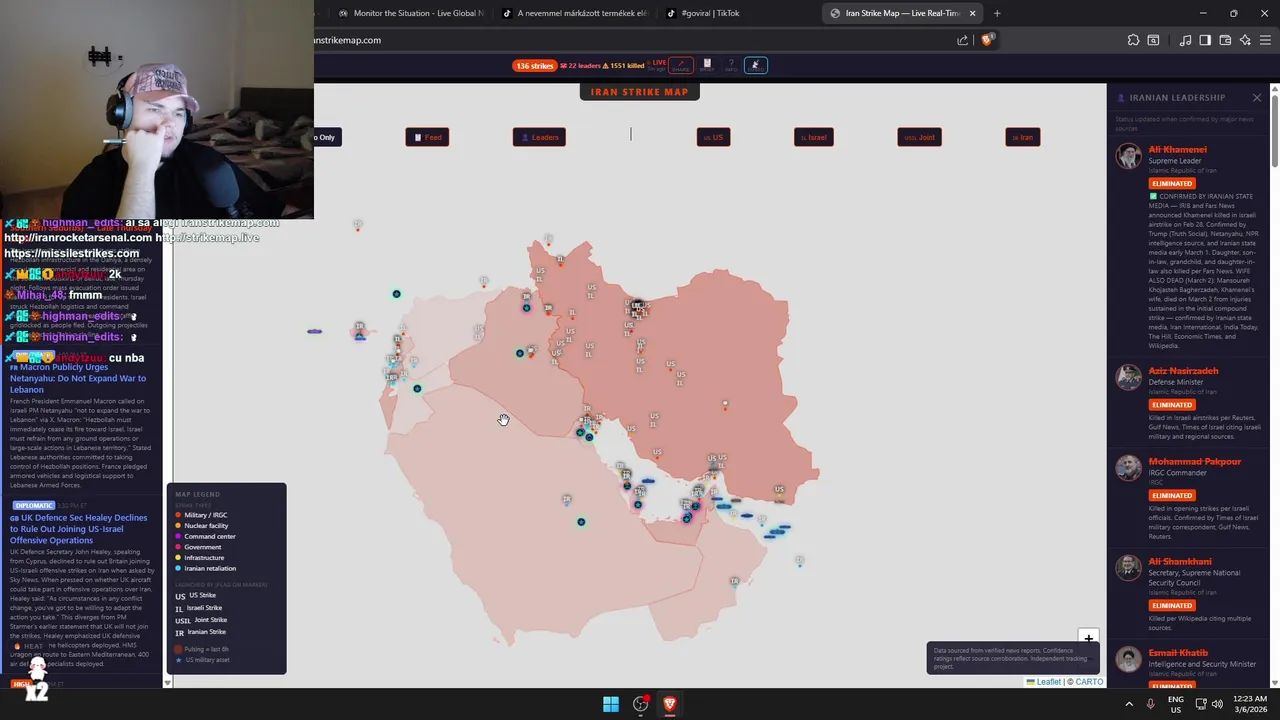The width and height of the screenshot is (1280, 720).
Task: Toggle the US strikes filter
Action: click(713, 137)
